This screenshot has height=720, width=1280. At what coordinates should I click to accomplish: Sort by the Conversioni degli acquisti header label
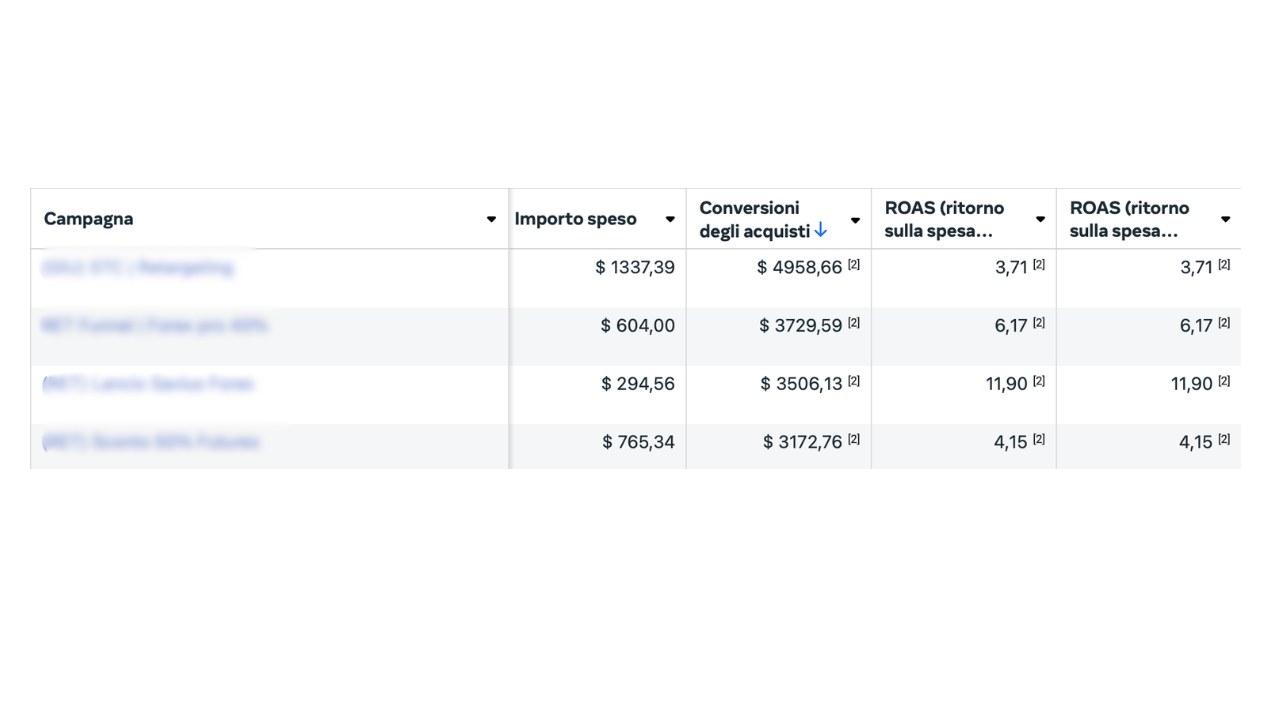pyautogui.click(x=756, y=219)
